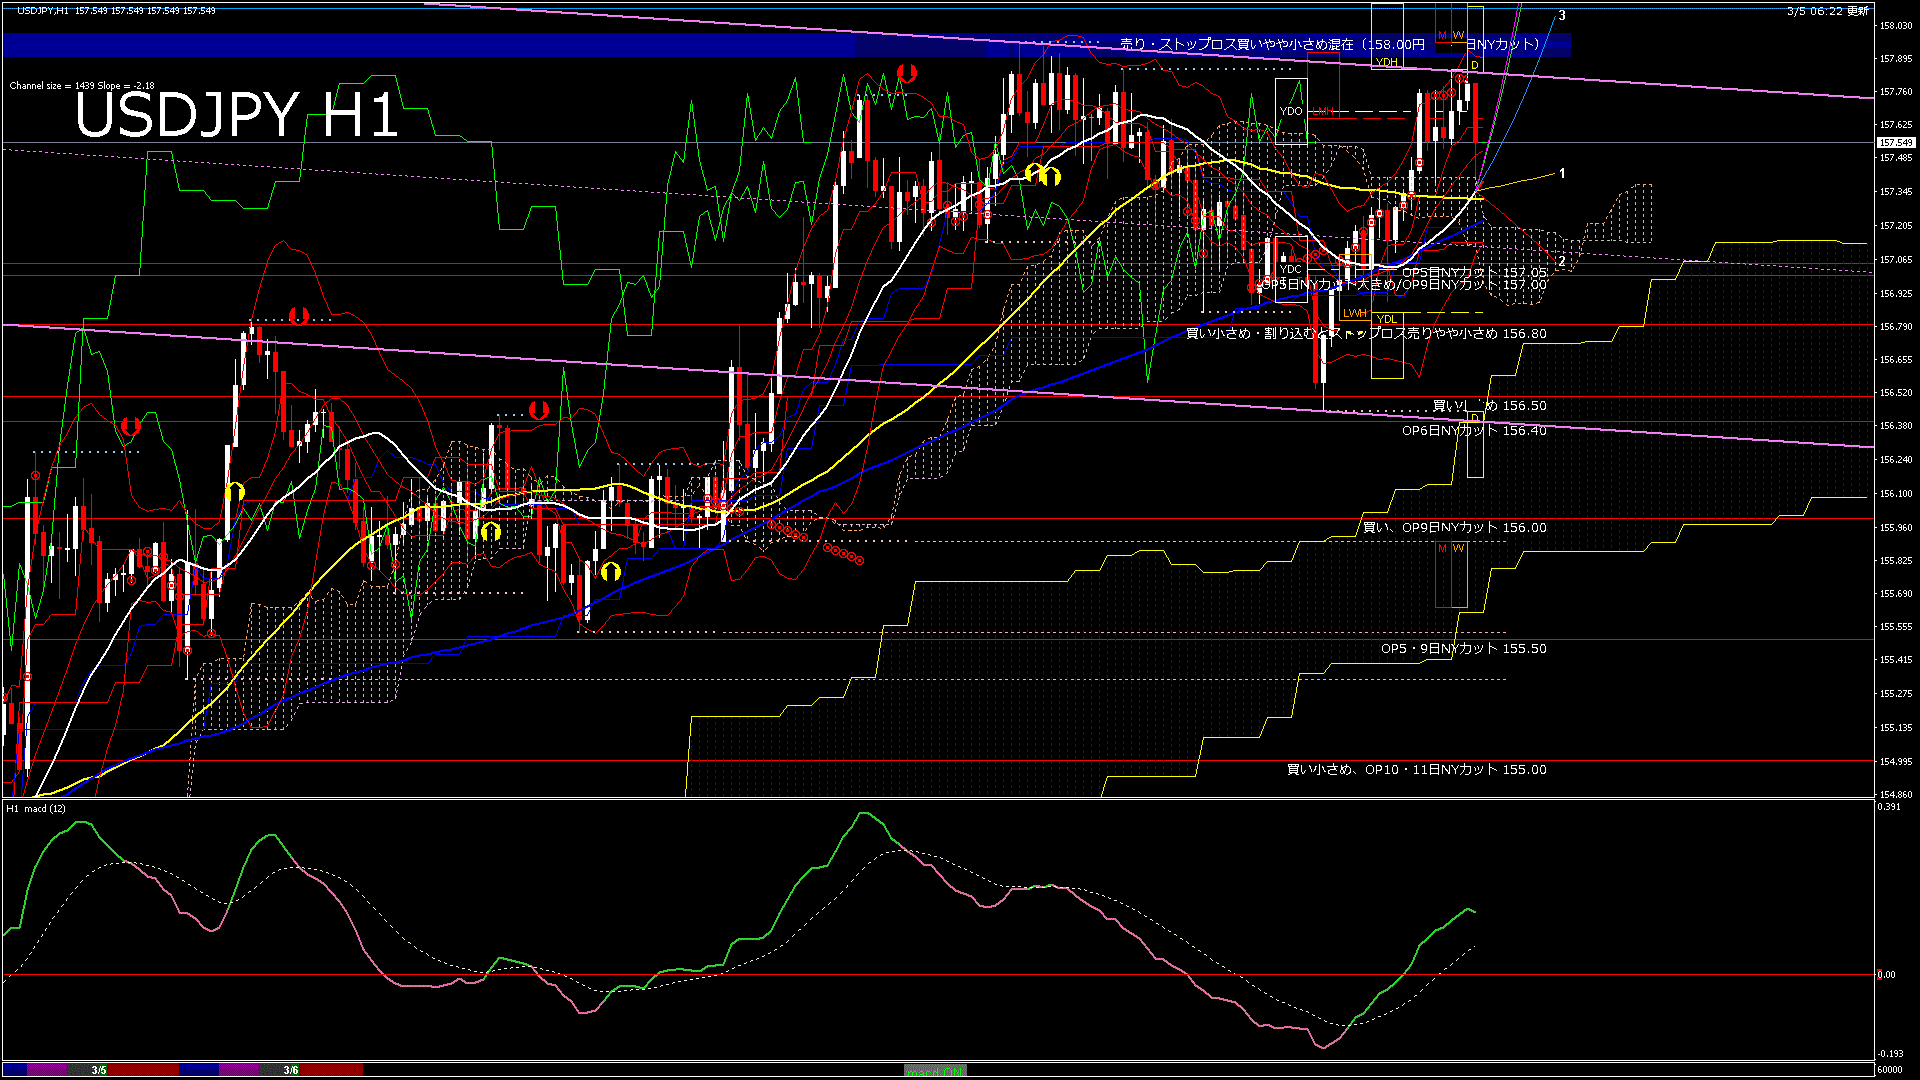Viewport: 1920px width, 1080px height.
Task: Click the 3/6 date label on session bar
Action: click(x=290, y=1070)
